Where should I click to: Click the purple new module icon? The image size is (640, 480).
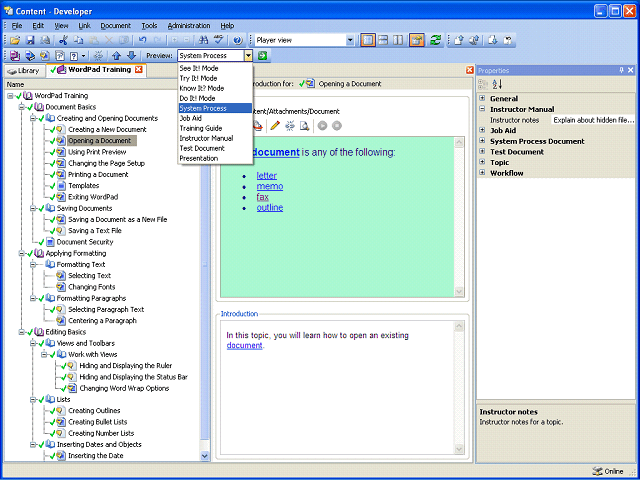[x=15, y=56]
